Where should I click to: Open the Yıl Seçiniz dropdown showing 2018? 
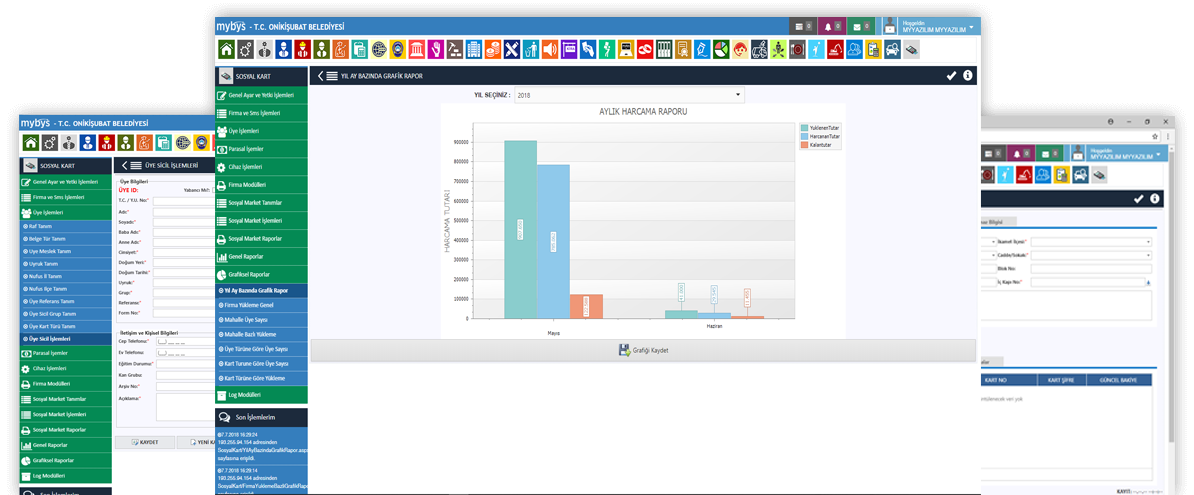coord(629,95)
